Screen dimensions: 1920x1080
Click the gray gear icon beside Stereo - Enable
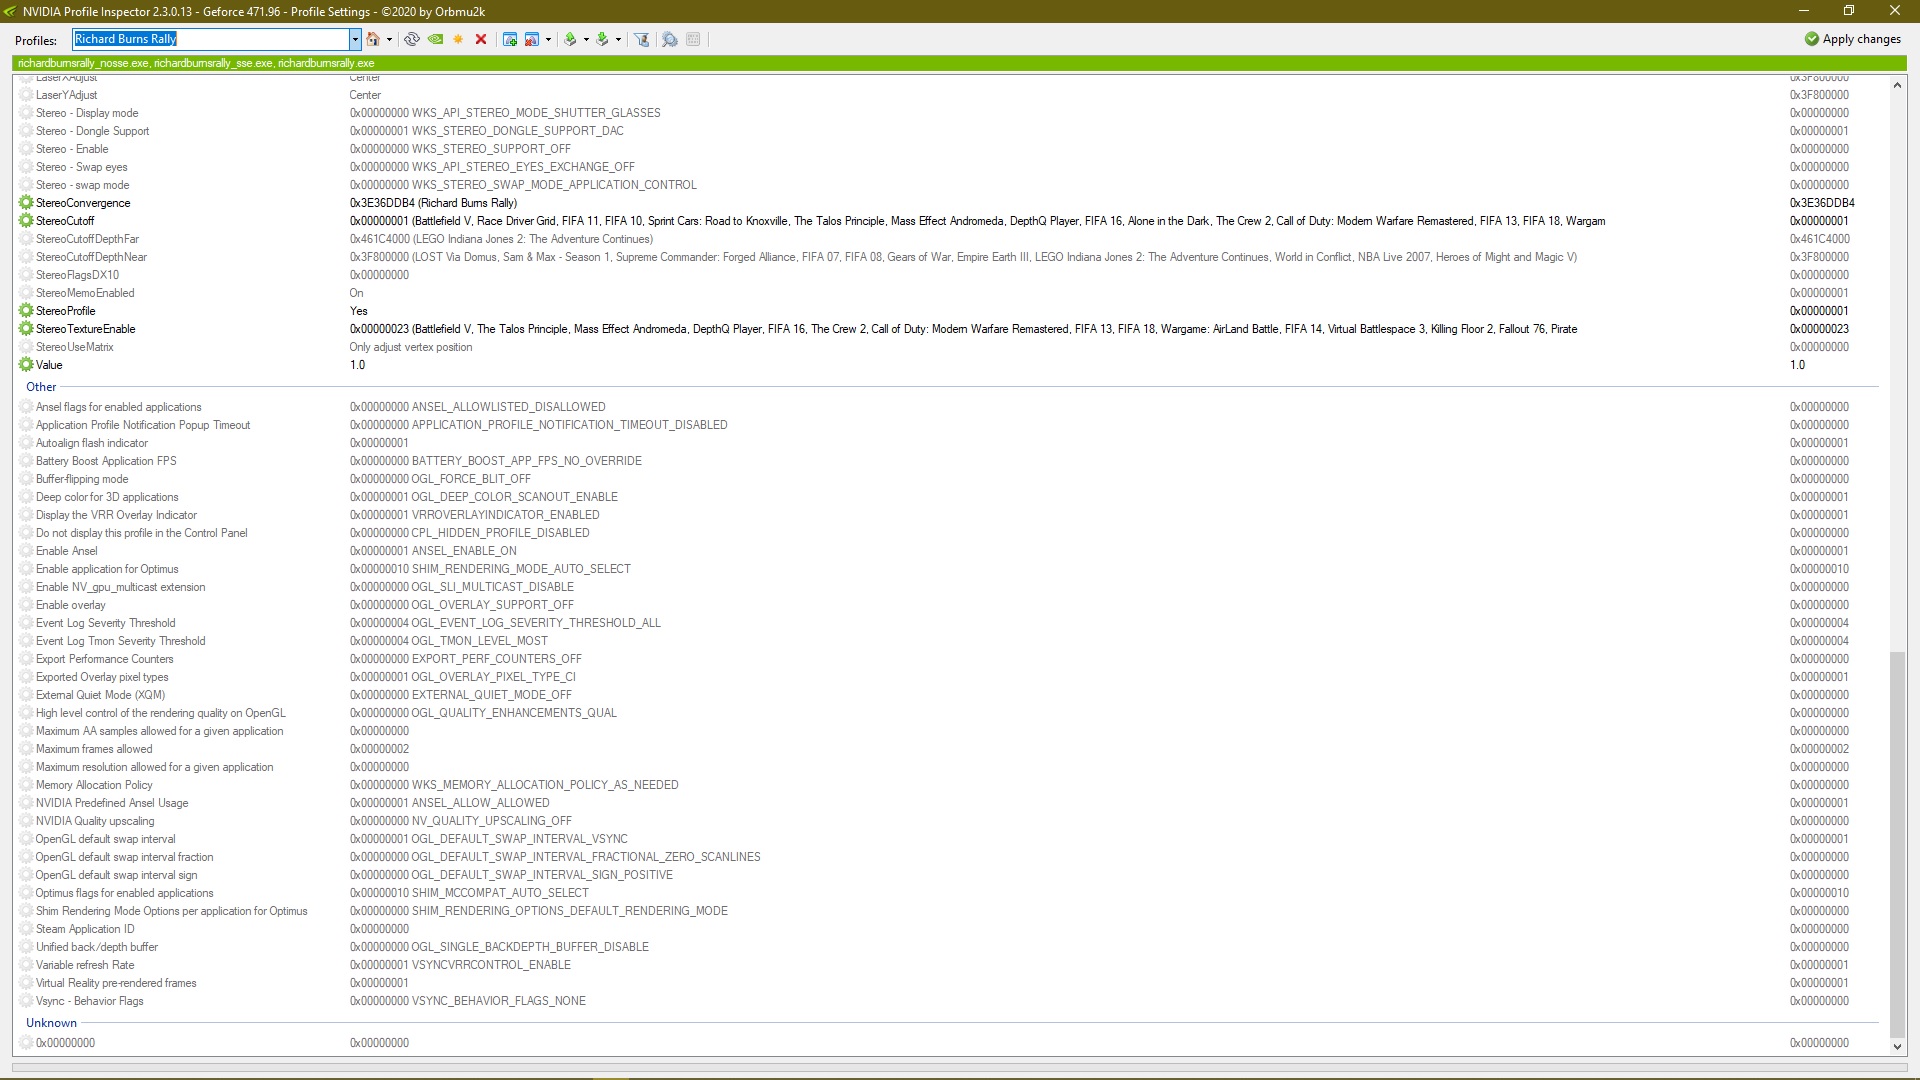tap(26, 149)
